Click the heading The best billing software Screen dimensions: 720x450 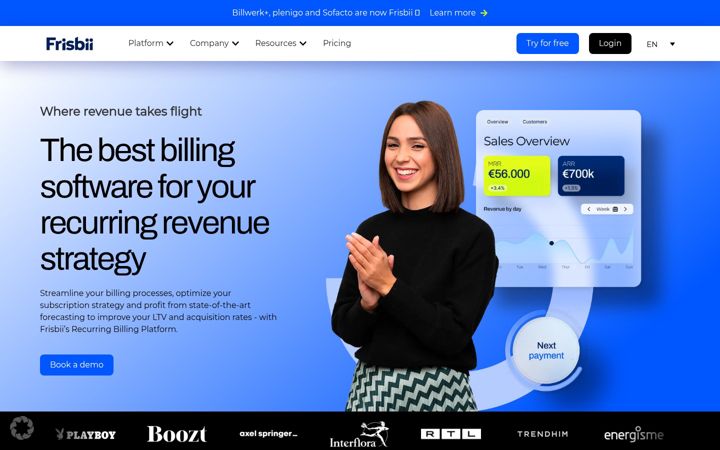[155, 205]
